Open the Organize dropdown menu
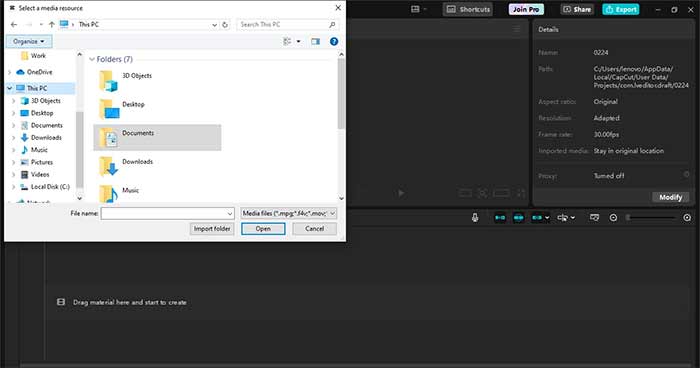The image size is (700, 368). [29, 42]
